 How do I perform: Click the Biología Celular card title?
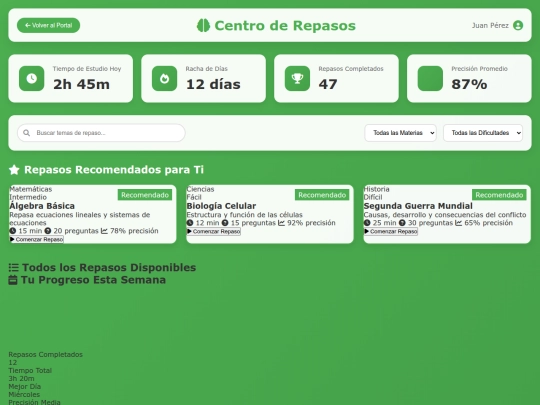221,206
